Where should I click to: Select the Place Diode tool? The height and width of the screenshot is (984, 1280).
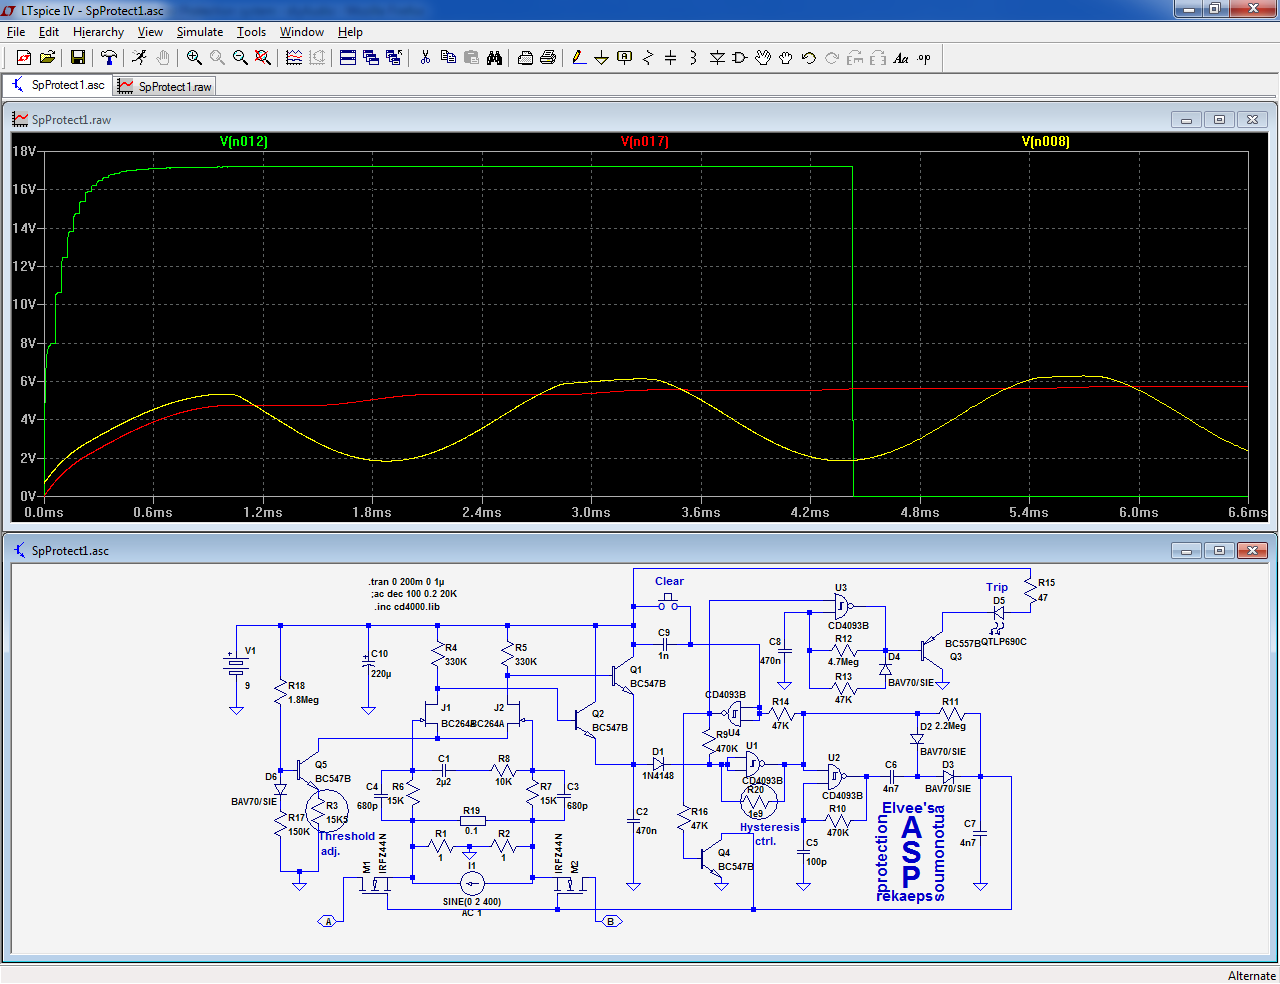click(717, 58)
